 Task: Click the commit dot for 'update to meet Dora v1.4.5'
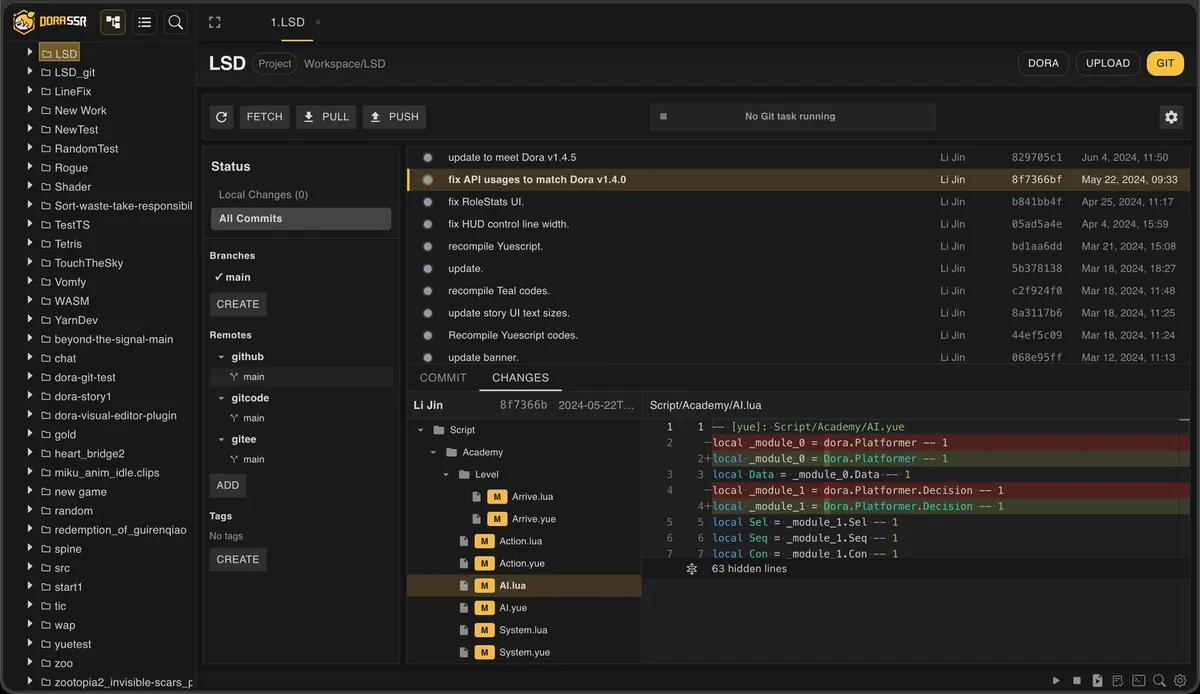[x=428, y=158]
